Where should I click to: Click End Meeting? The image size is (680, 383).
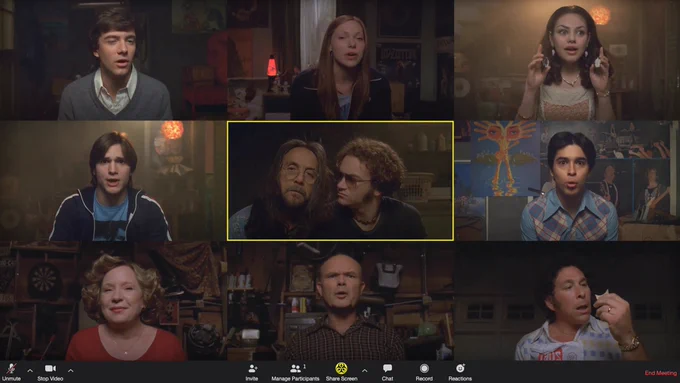tap(660, 373)
